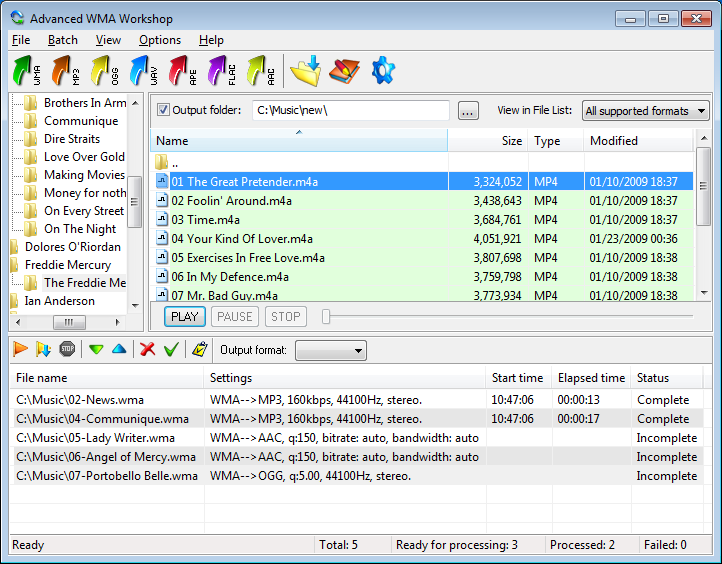Click the AAC conversion arrow icon
Screen dimensions: 722x564
click(x=262, y=71)
